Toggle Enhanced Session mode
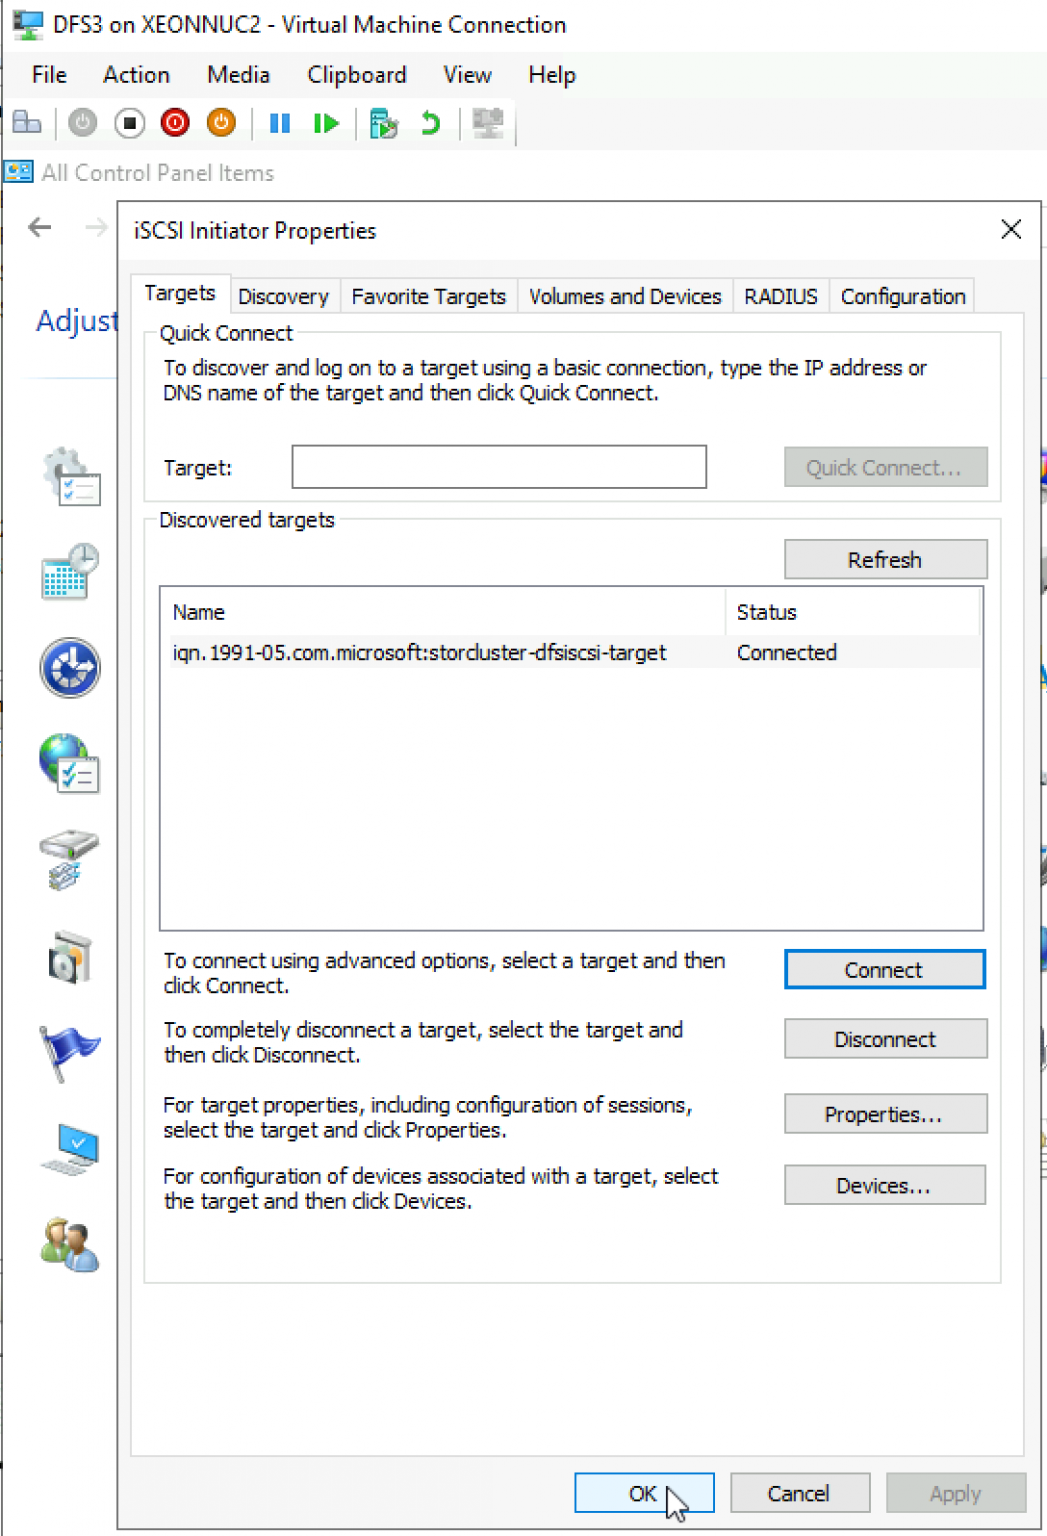This screenshot has height=1536, width=1047. pos(487,122)
